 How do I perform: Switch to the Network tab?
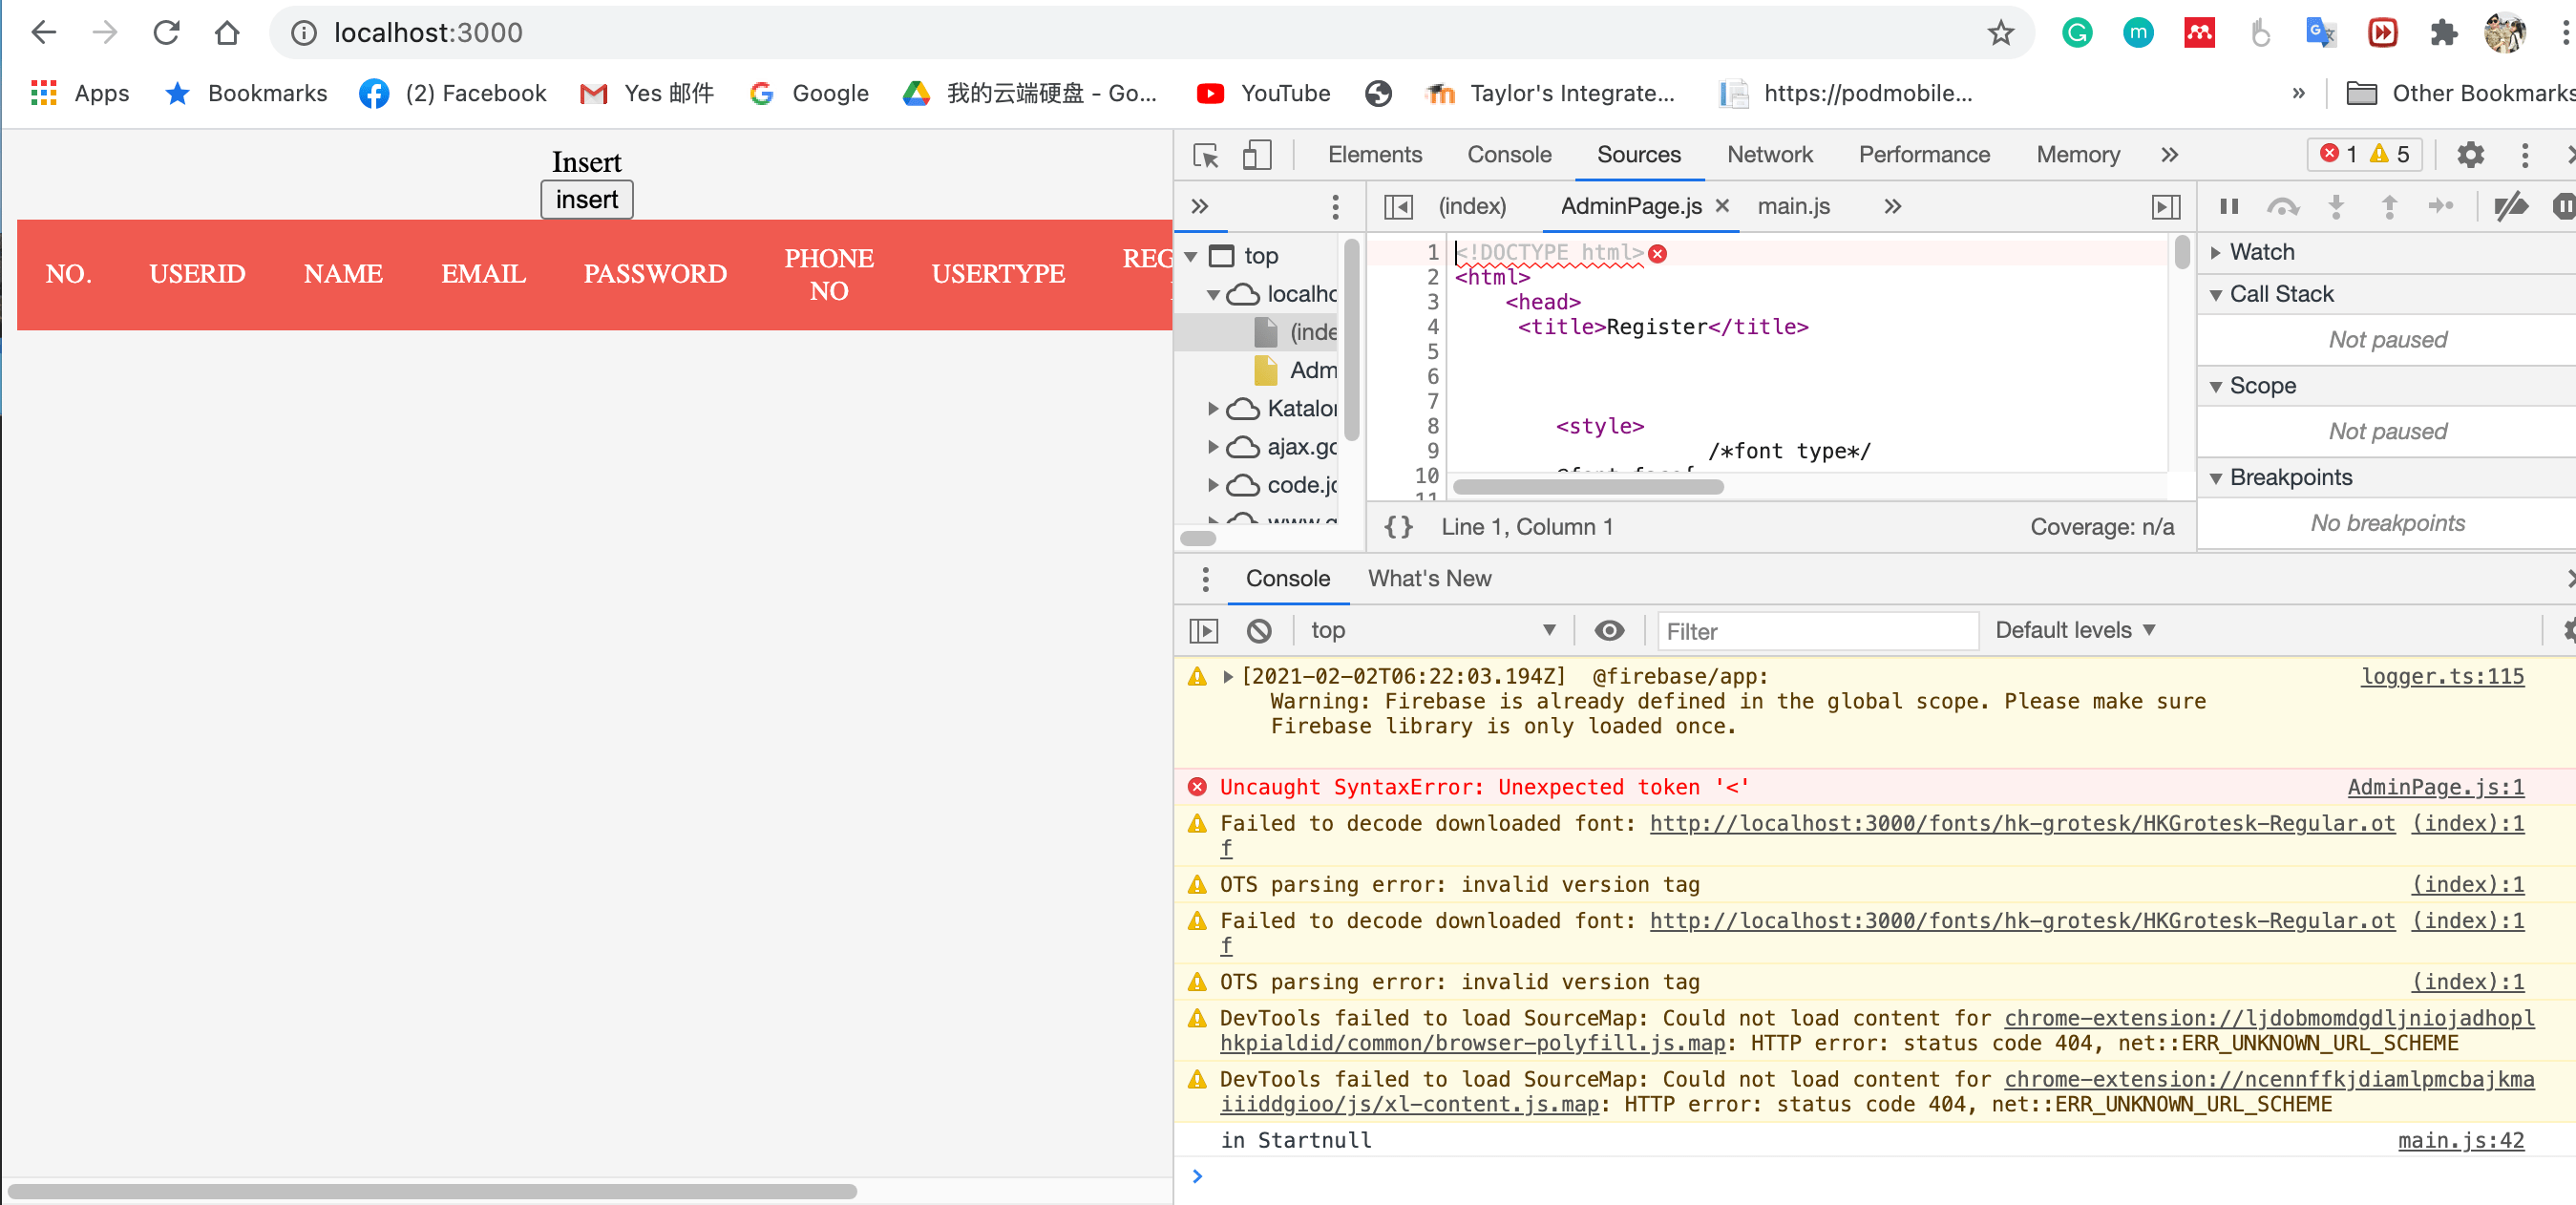(1769, 155)
